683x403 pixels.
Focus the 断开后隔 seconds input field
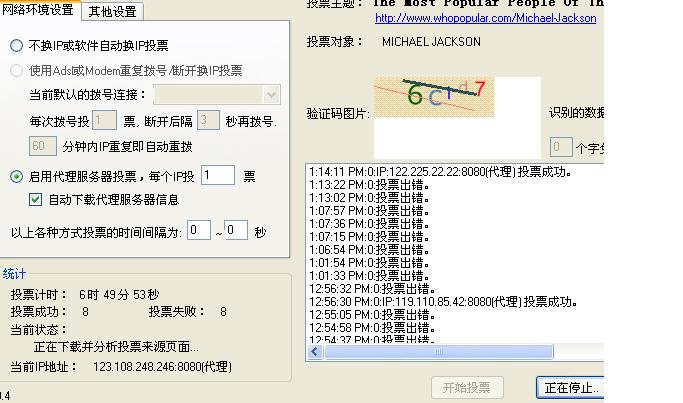click(208, 121)
